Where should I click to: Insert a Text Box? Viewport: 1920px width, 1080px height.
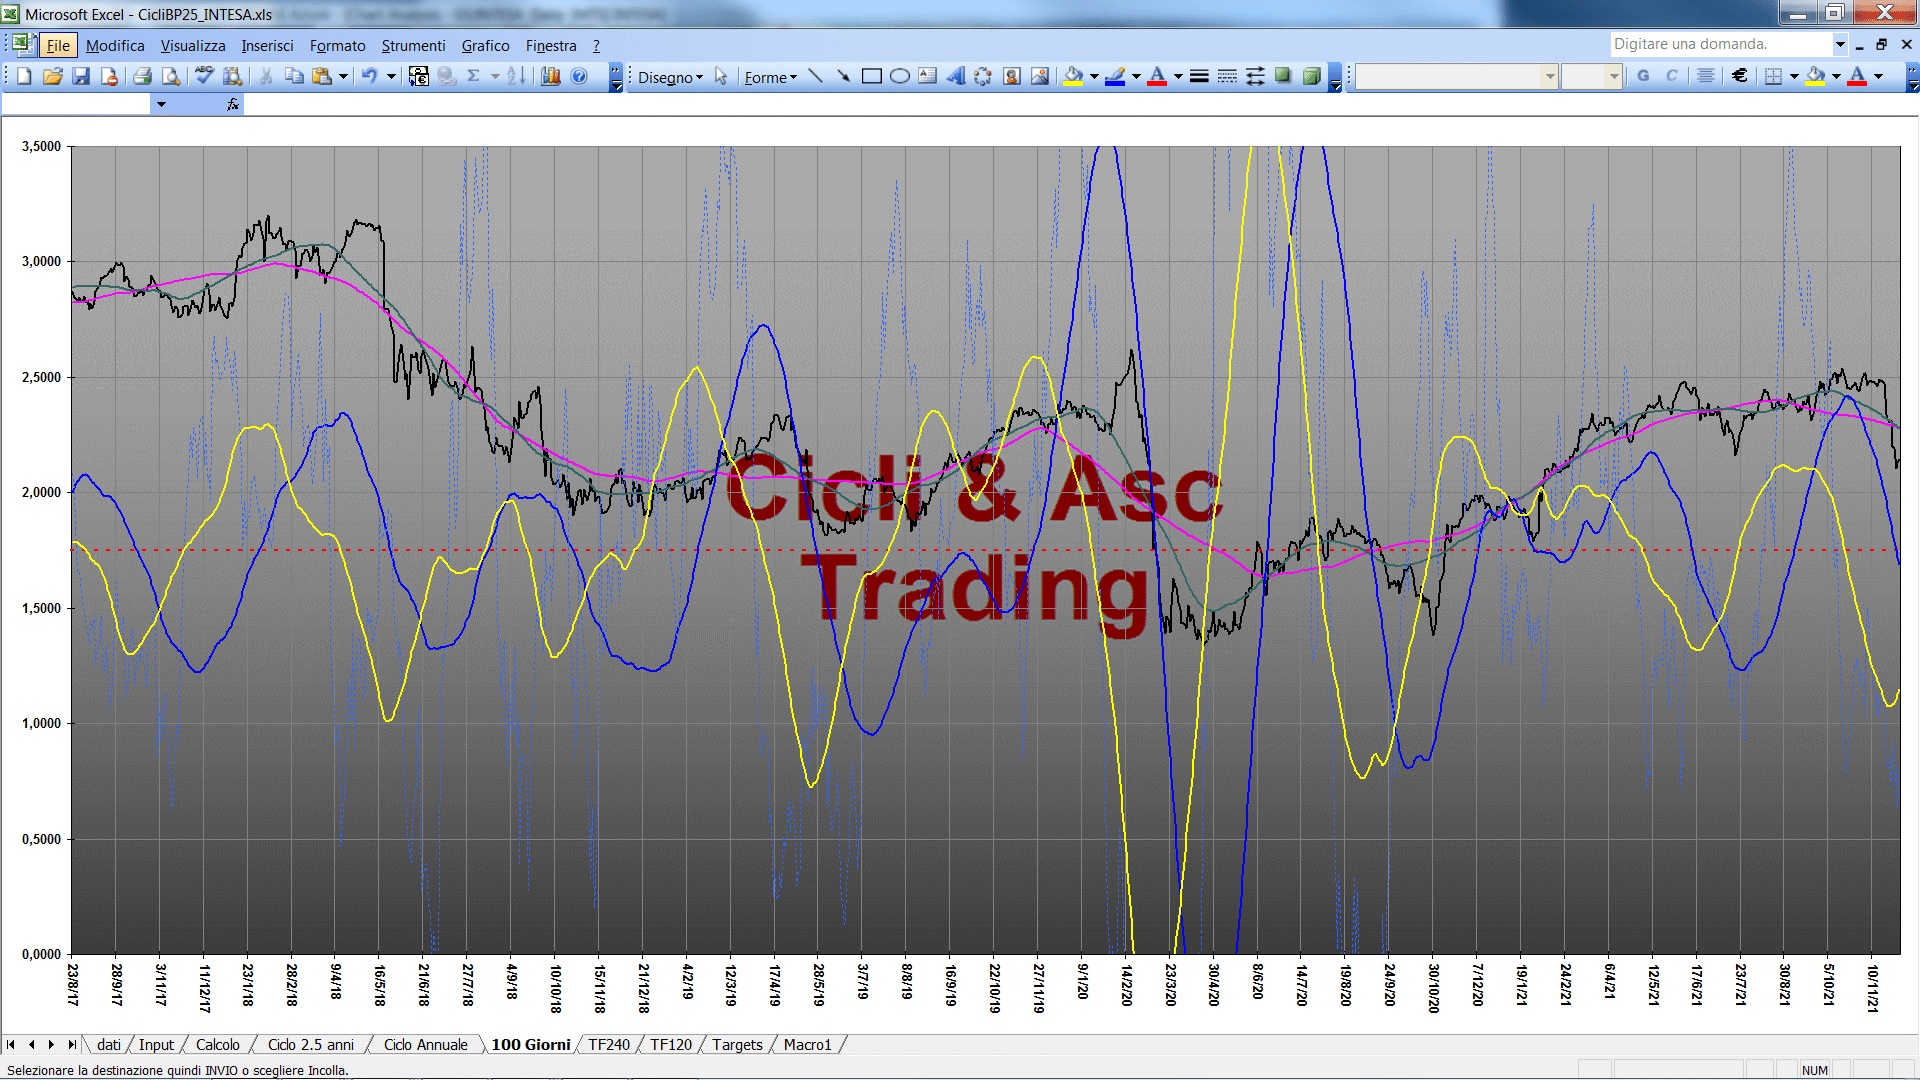[x=927, y=77]
